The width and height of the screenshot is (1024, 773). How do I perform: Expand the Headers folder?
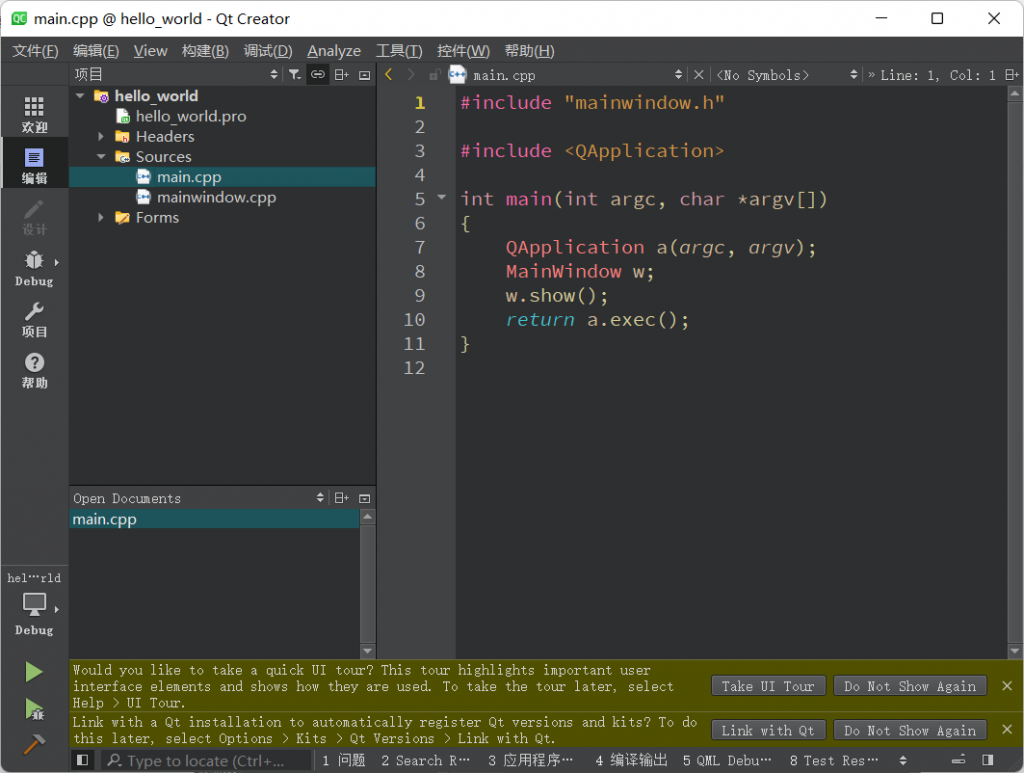[101, 136]
